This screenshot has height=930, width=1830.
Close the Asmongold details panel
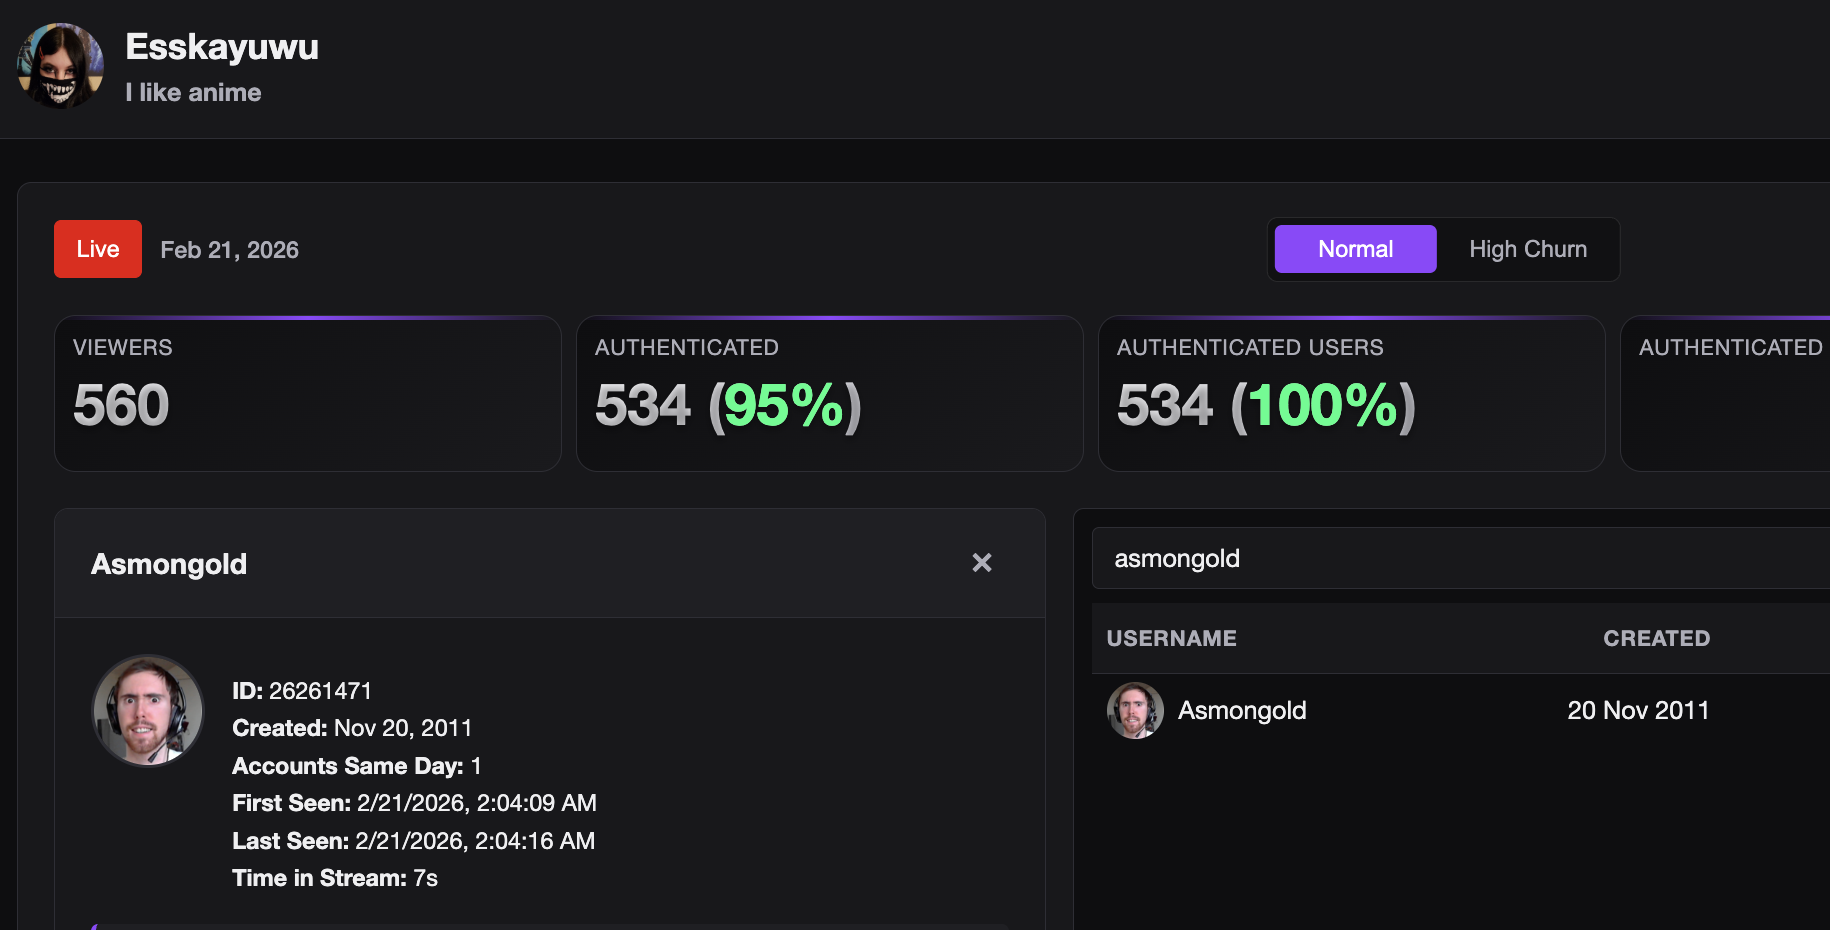point(982,563)
